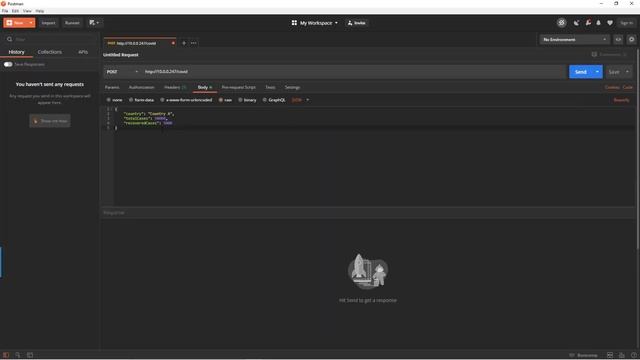Click the Invite button

[356, 23]
